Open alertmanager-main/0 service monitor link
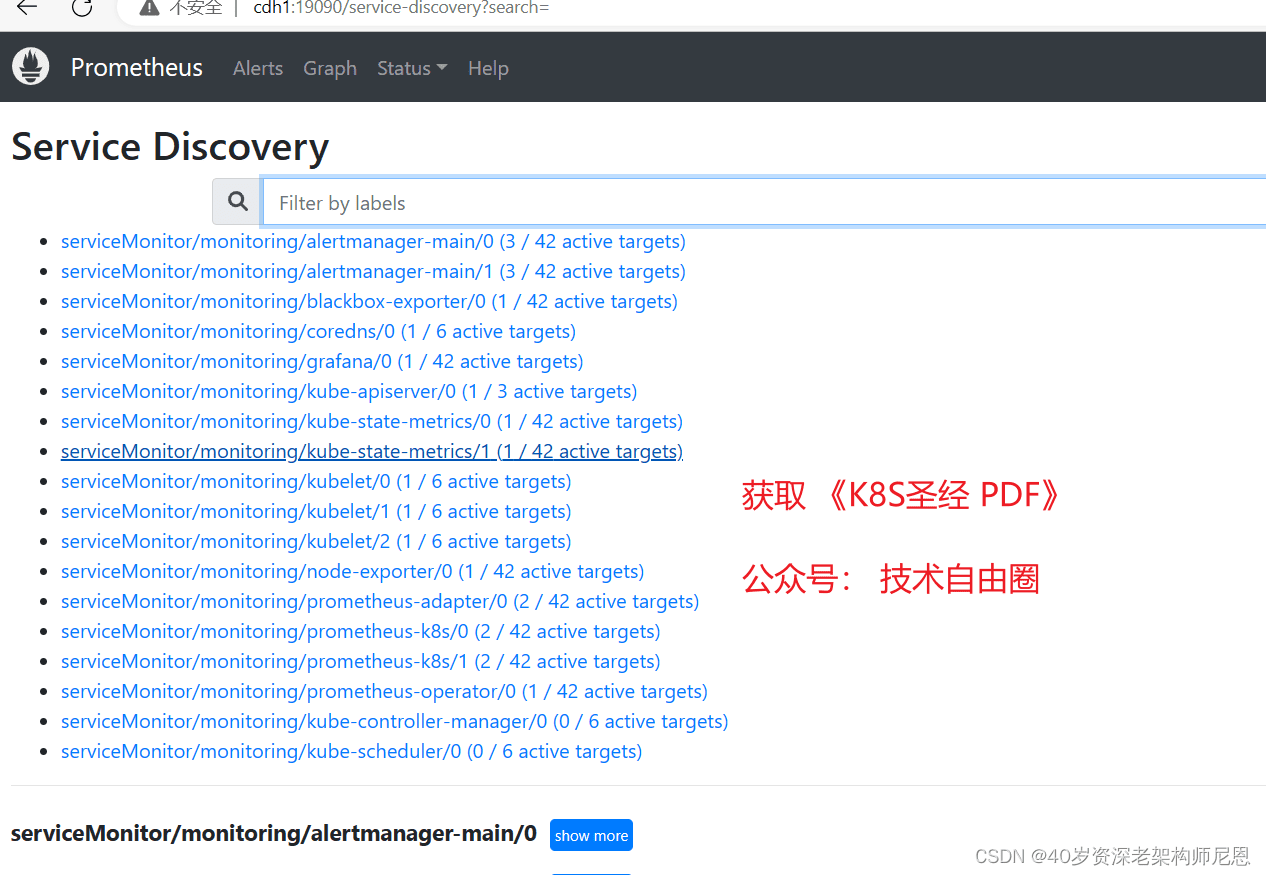The image size is (1266, 875). [x=373, y=241]
